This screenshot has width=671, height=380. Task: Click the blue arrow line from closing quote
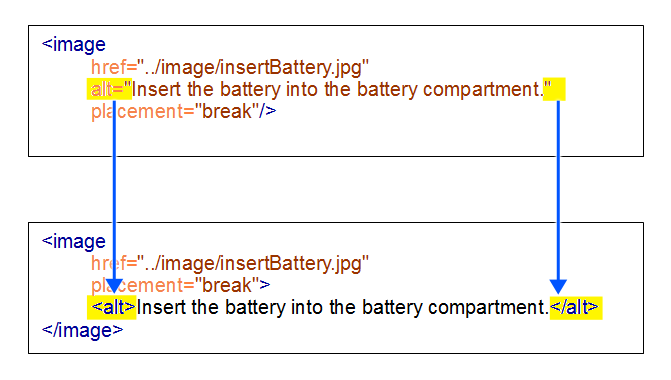[558, 190]
